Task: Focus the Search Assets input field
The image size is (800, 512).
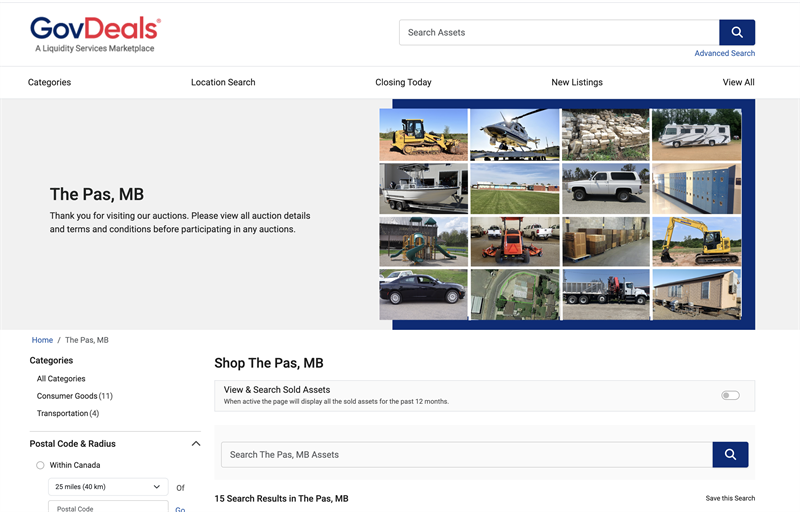Action: 559,32
